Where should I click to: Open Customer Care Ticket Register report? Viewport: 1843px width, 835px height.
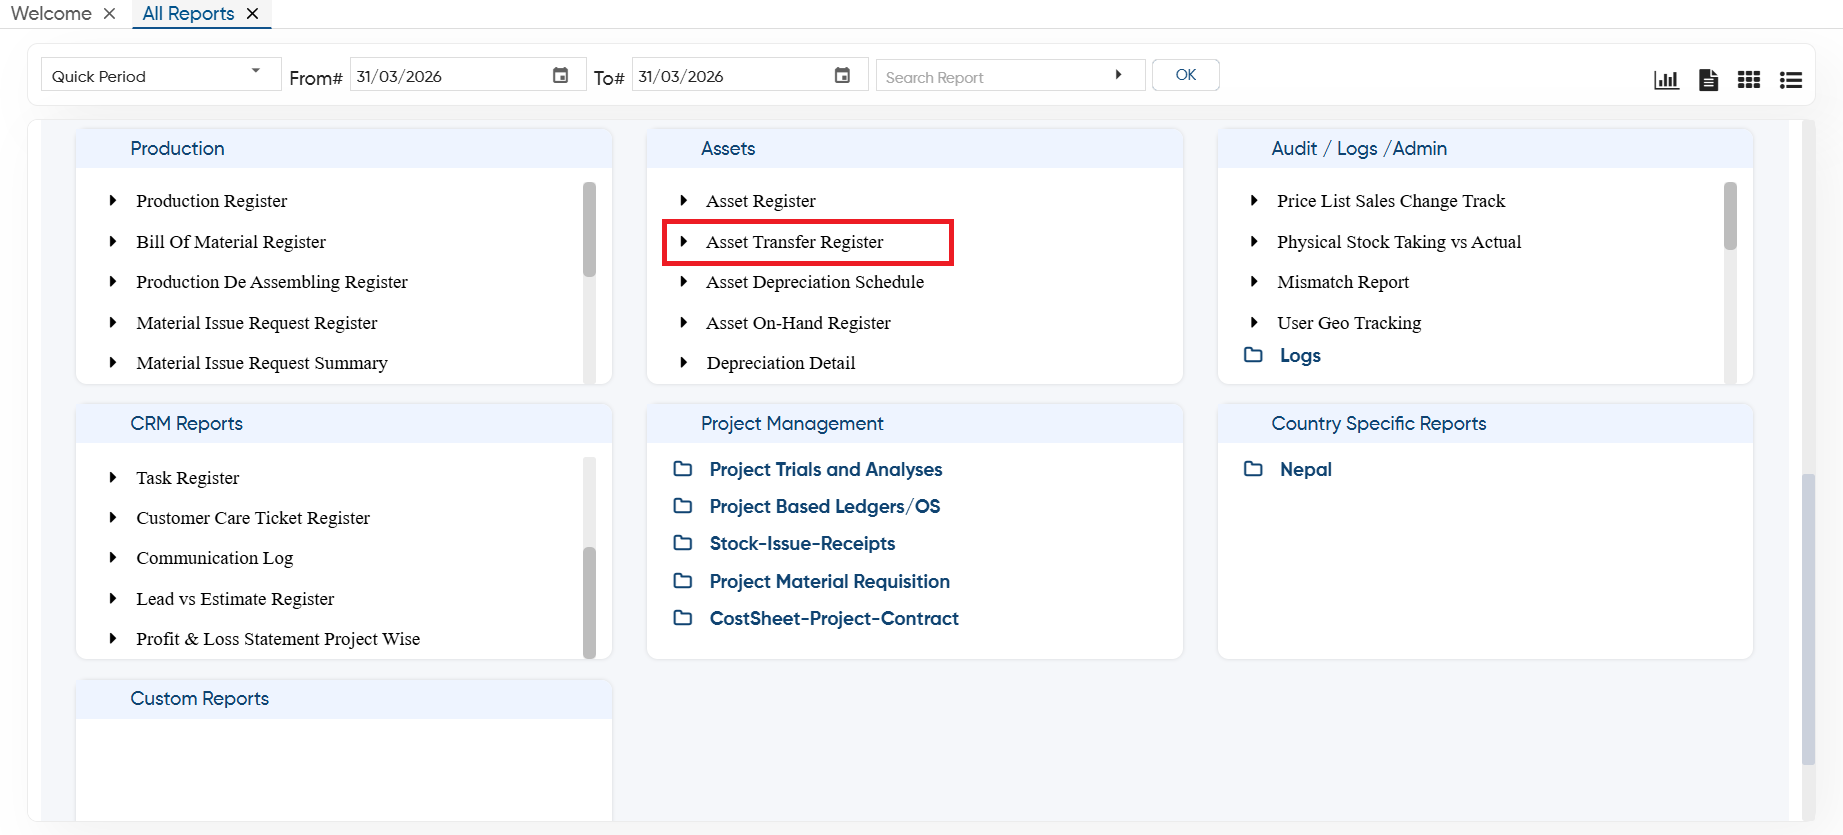[x=253, y=518]
